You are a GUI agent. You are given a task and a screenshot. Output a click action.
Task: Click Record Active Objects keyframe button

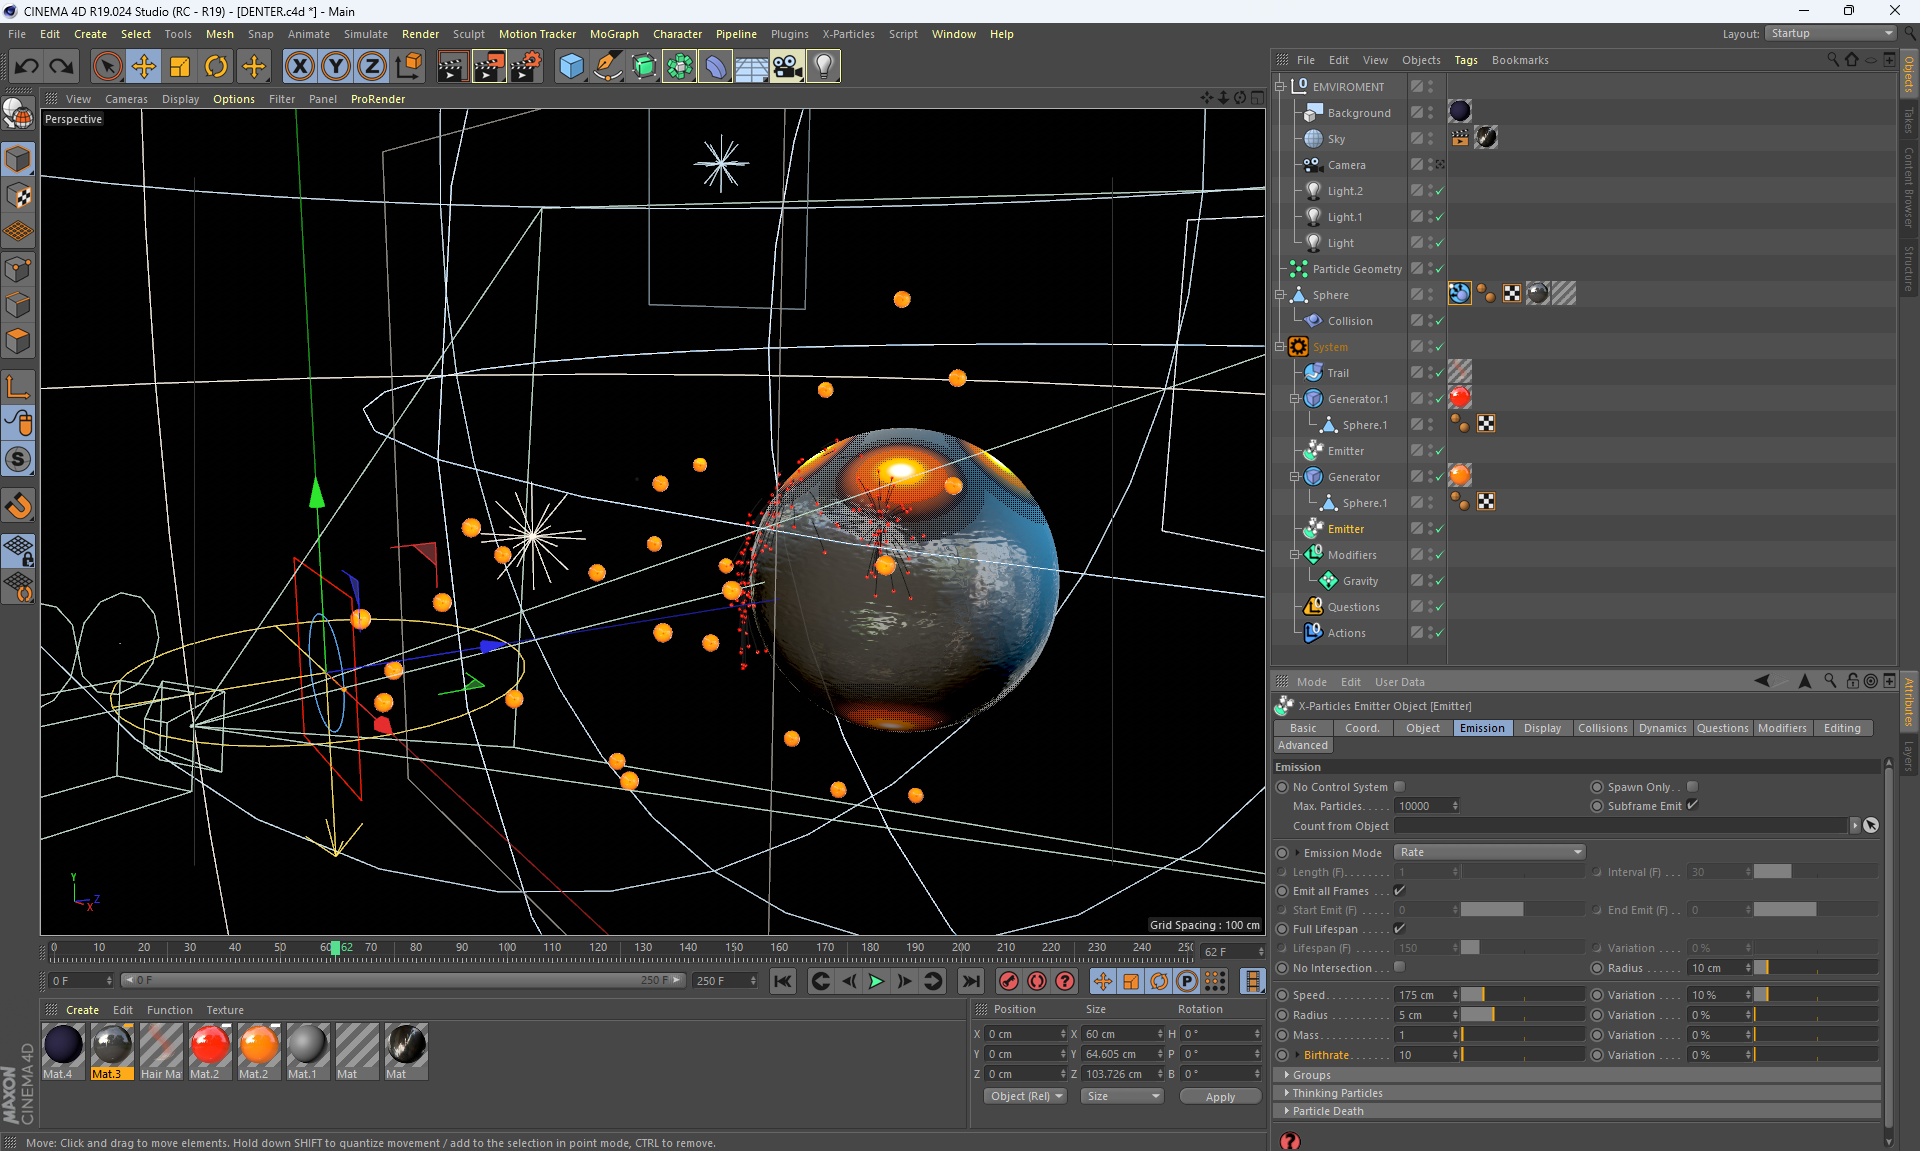1008,981
